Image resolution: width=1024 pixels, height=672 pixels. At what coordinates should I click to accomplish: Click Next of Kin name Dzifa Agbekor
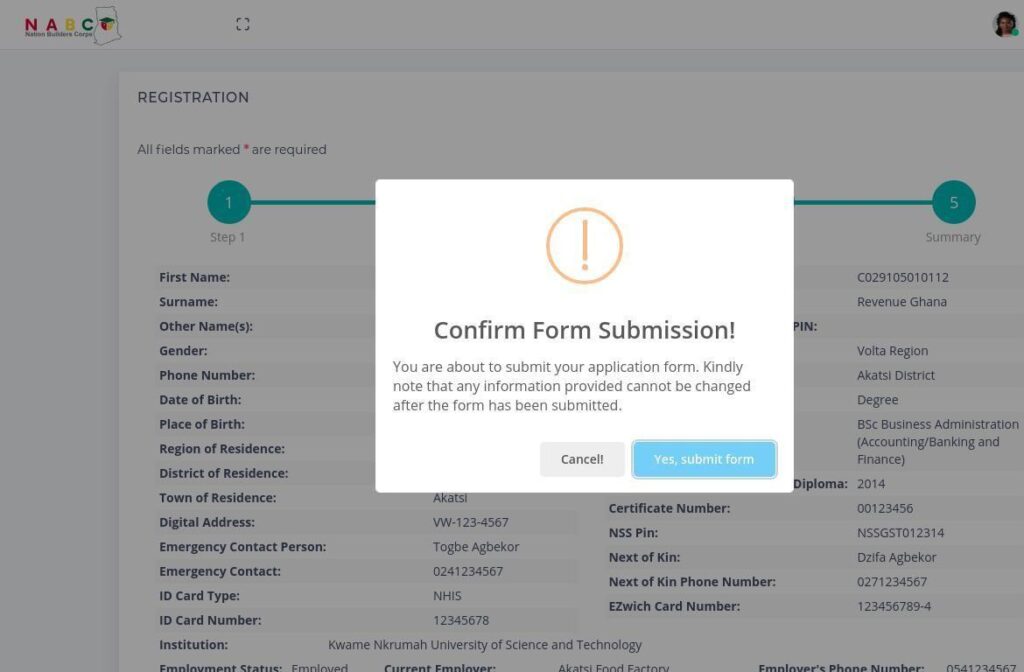(897, 558)
